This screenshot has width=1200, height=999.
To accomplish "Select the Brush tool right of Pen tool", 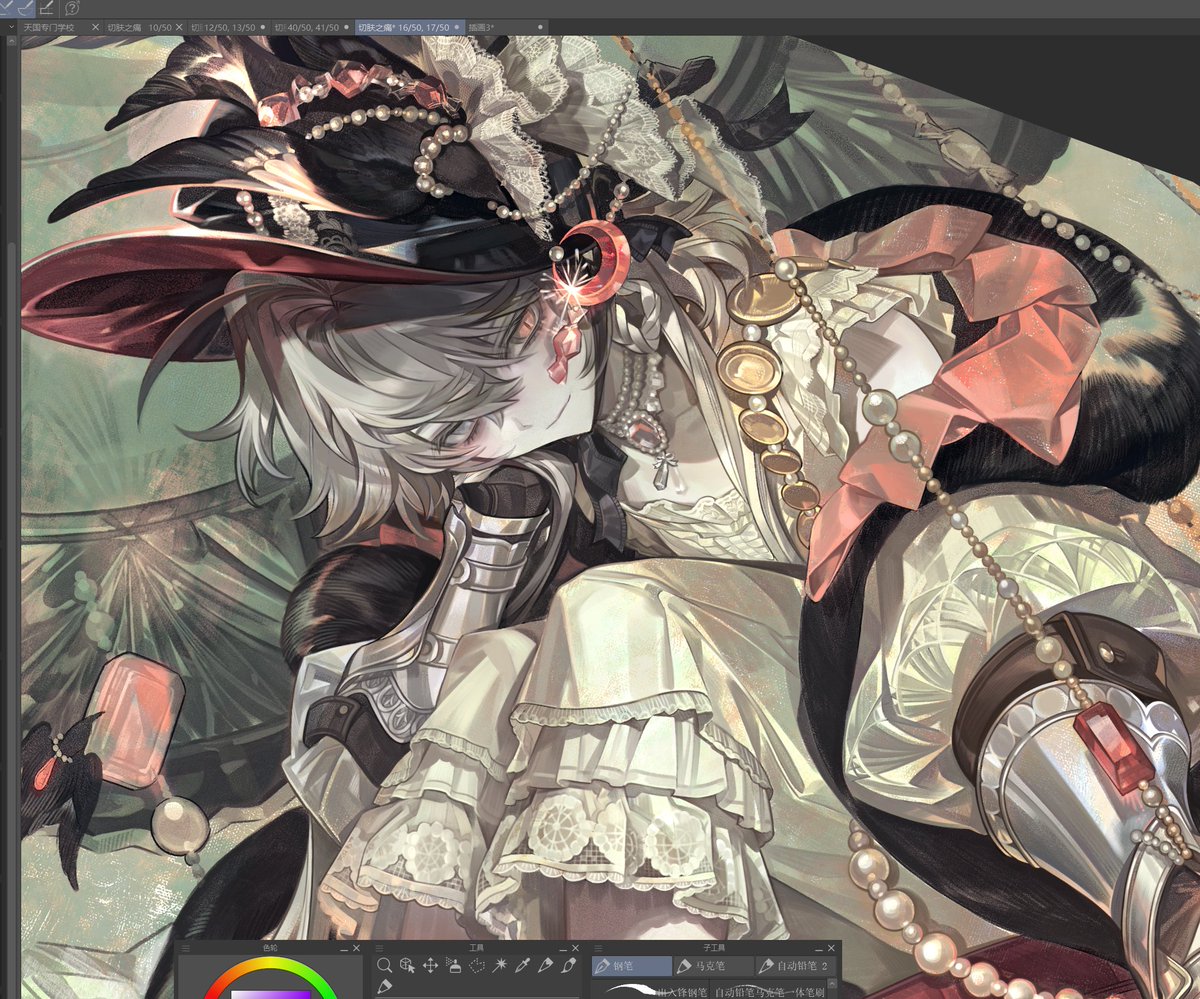I will (x=569, y=965).
